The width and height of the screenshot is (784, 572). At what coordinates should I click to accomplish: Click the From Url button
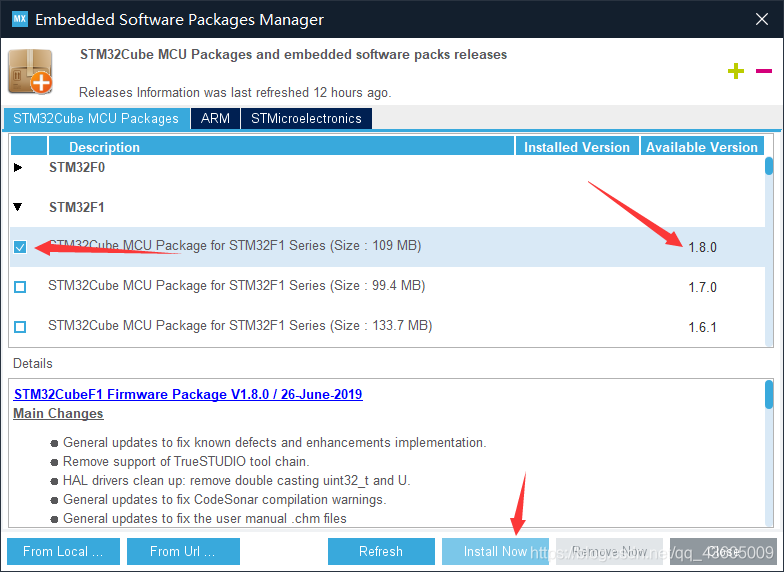(183, 551)
